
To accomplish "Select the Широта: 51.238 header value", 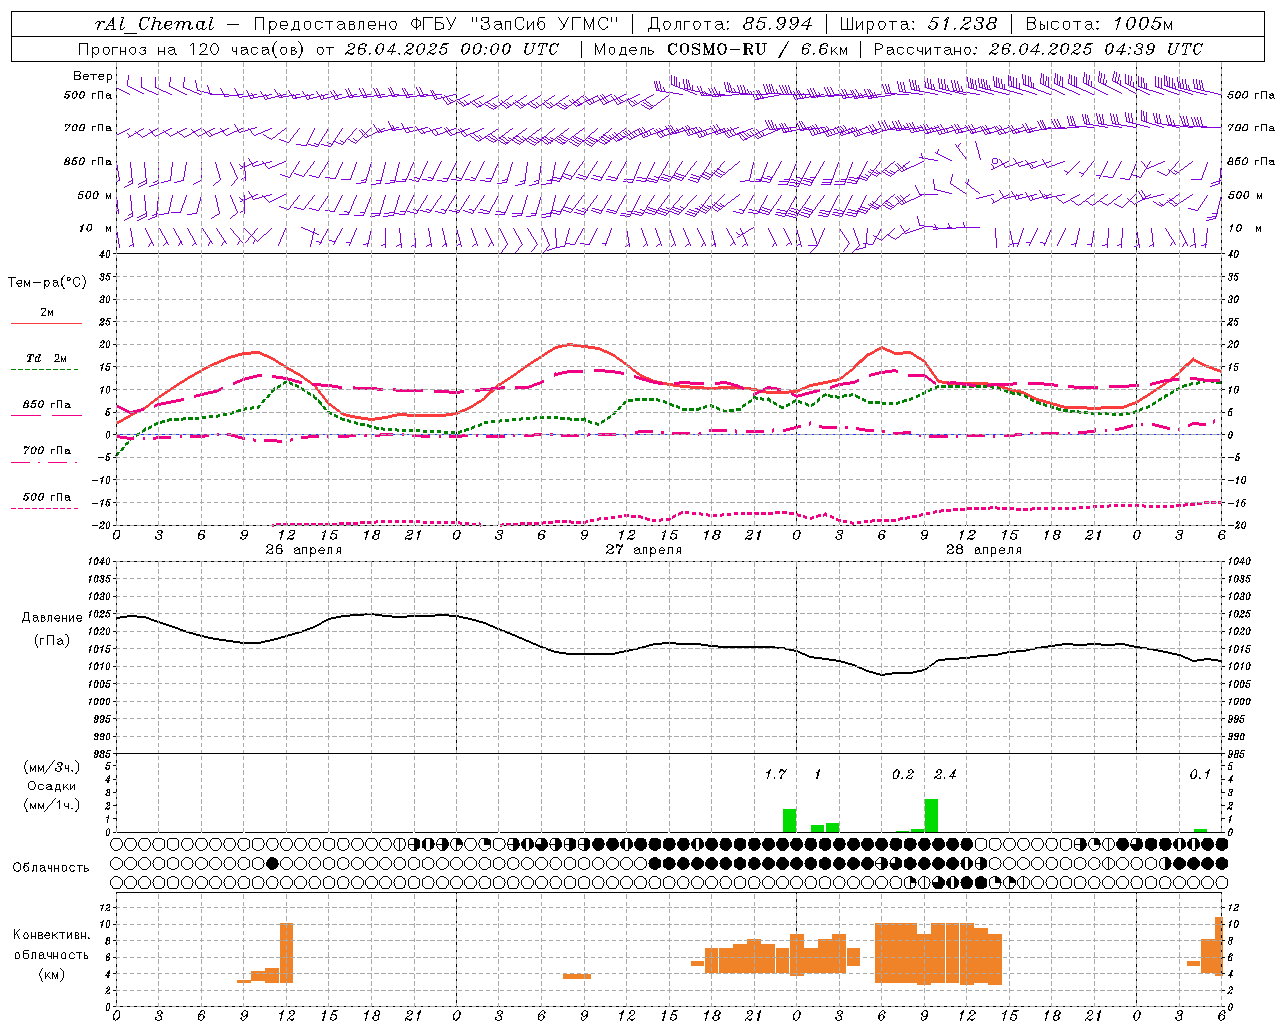I will [x=918, y=24].
